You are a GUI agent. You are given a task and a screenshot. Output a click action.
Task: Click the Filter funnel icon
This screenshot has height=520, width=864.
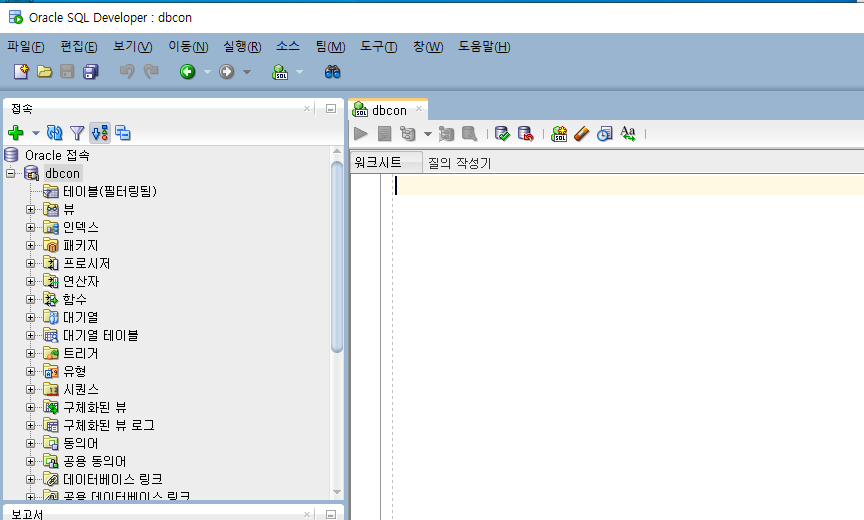click(x=77, y=133)
